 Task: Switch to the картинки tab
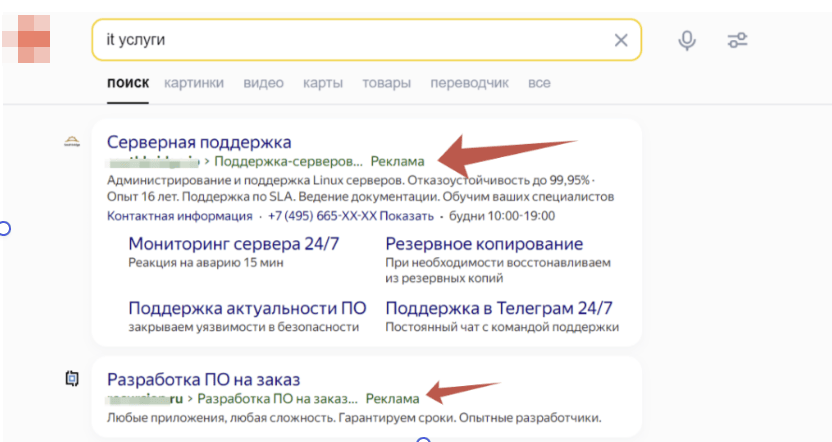tap(194, 83)
